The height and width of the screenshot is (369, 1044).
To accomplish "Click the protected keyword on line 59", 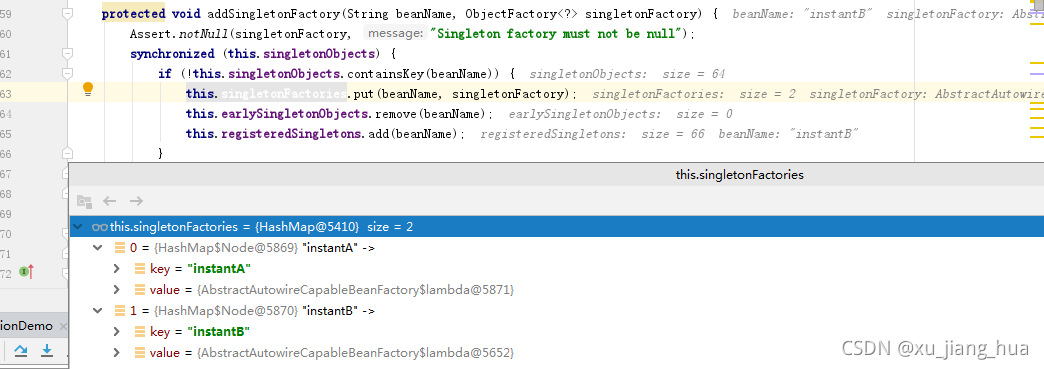I will click(133, 13).
